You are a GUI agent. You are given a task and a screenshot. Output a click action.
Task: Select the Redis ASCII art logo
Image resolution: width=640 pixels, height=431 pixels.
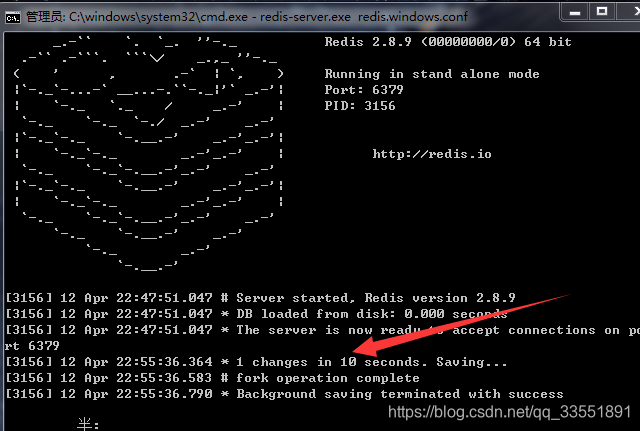tap(149, 153)
